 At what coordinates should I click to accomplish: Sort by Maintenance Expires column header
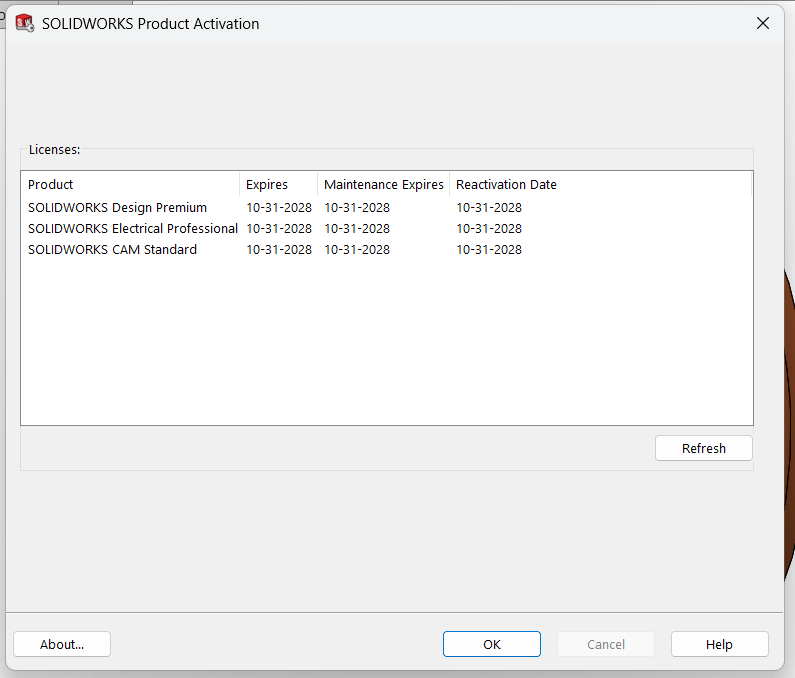click(383, 185)
